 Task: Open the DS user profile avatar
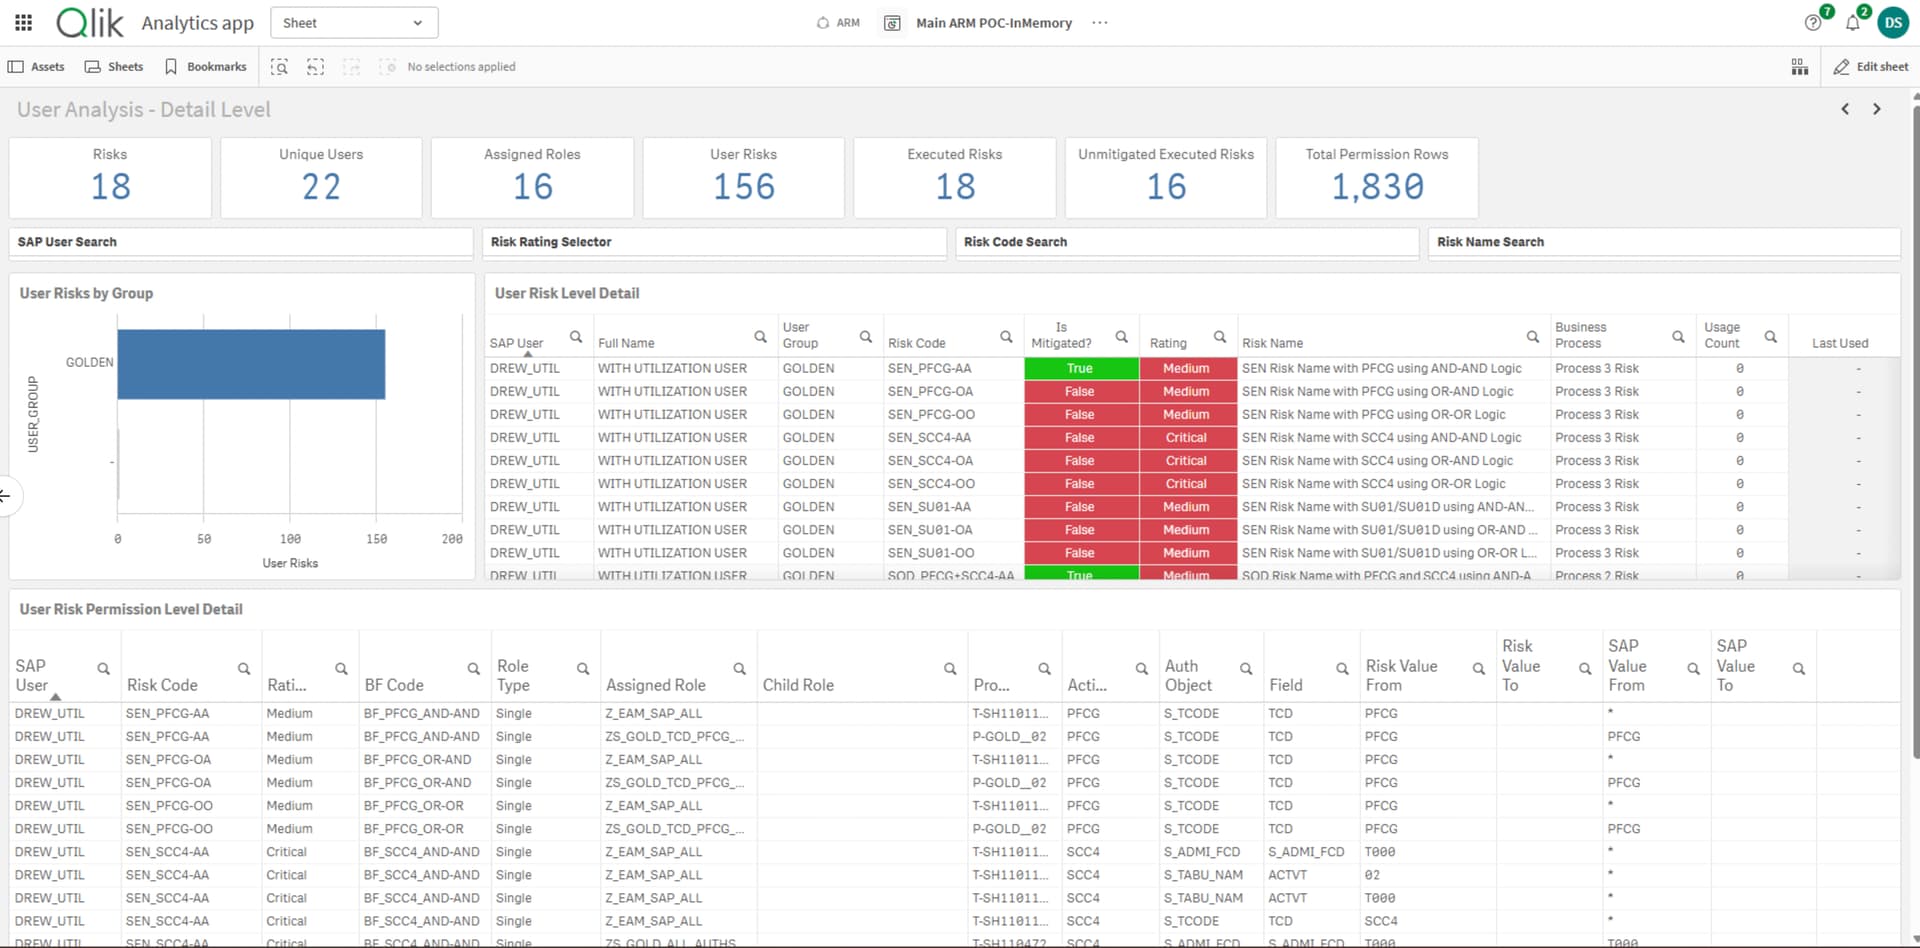click(x=1893, y=23)
